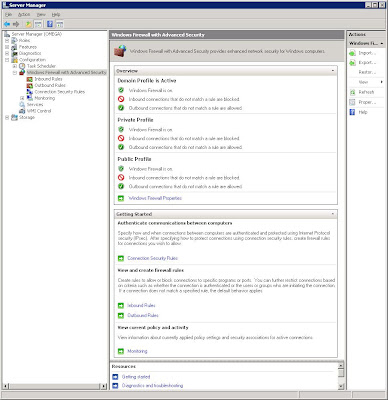Click up arrow of Resources vertical scrollbar
The image size is (388, 400).
coord(341,365)
